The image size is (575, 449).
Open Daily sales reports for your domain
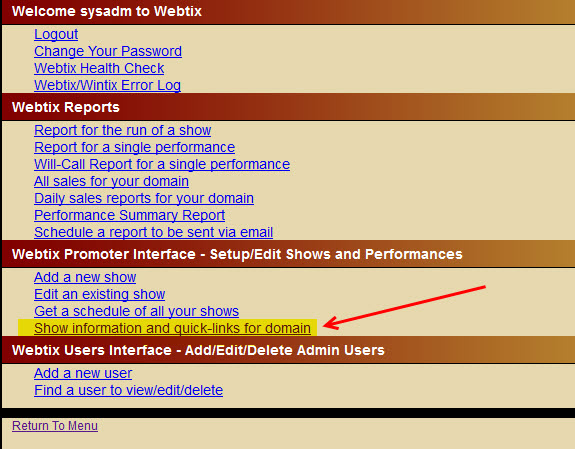coord(144,198)
